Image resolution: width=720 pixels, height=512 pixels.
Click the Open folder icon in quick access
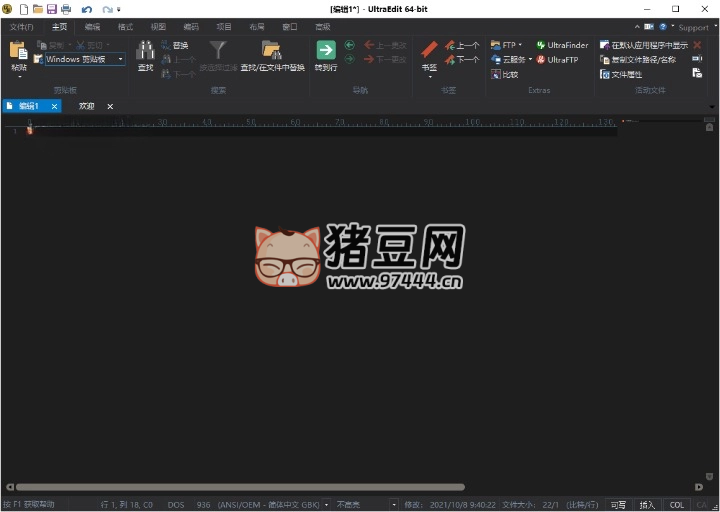(38, 9)
